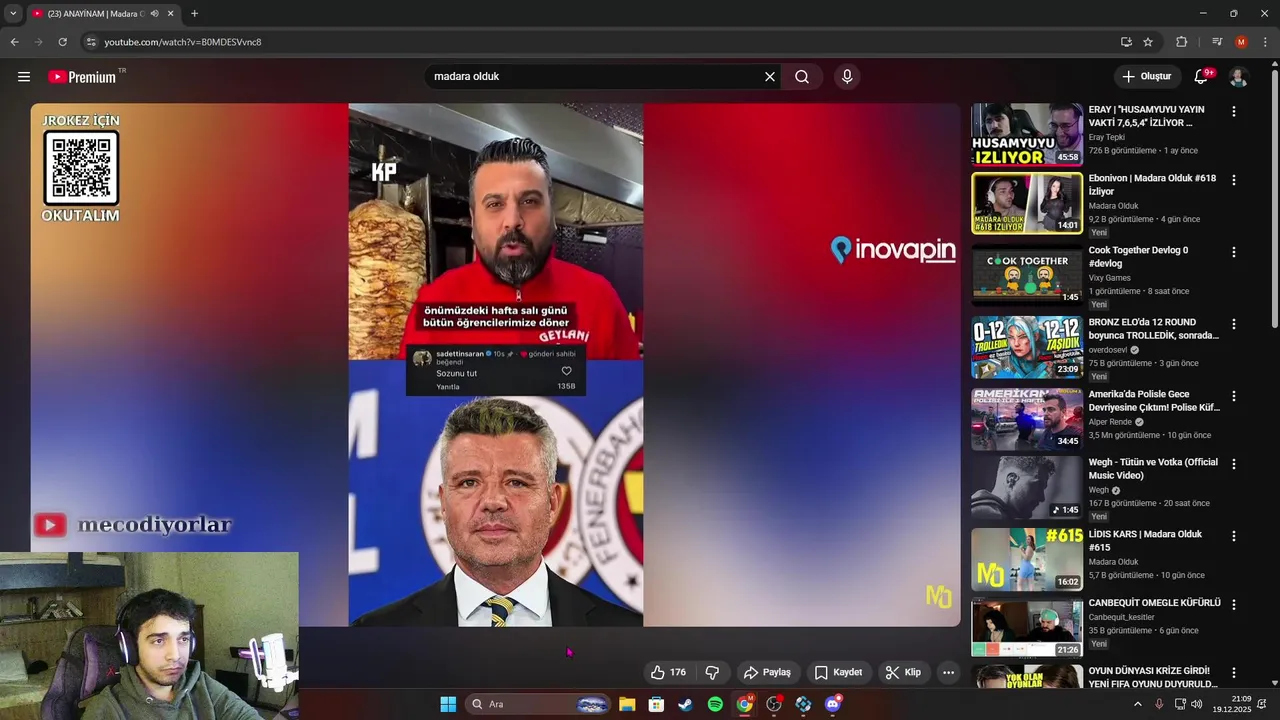Viewport: 1280px width, 720px height.
Task: Open options for Cook Together Devlog video
Action: pos(1233,252)
